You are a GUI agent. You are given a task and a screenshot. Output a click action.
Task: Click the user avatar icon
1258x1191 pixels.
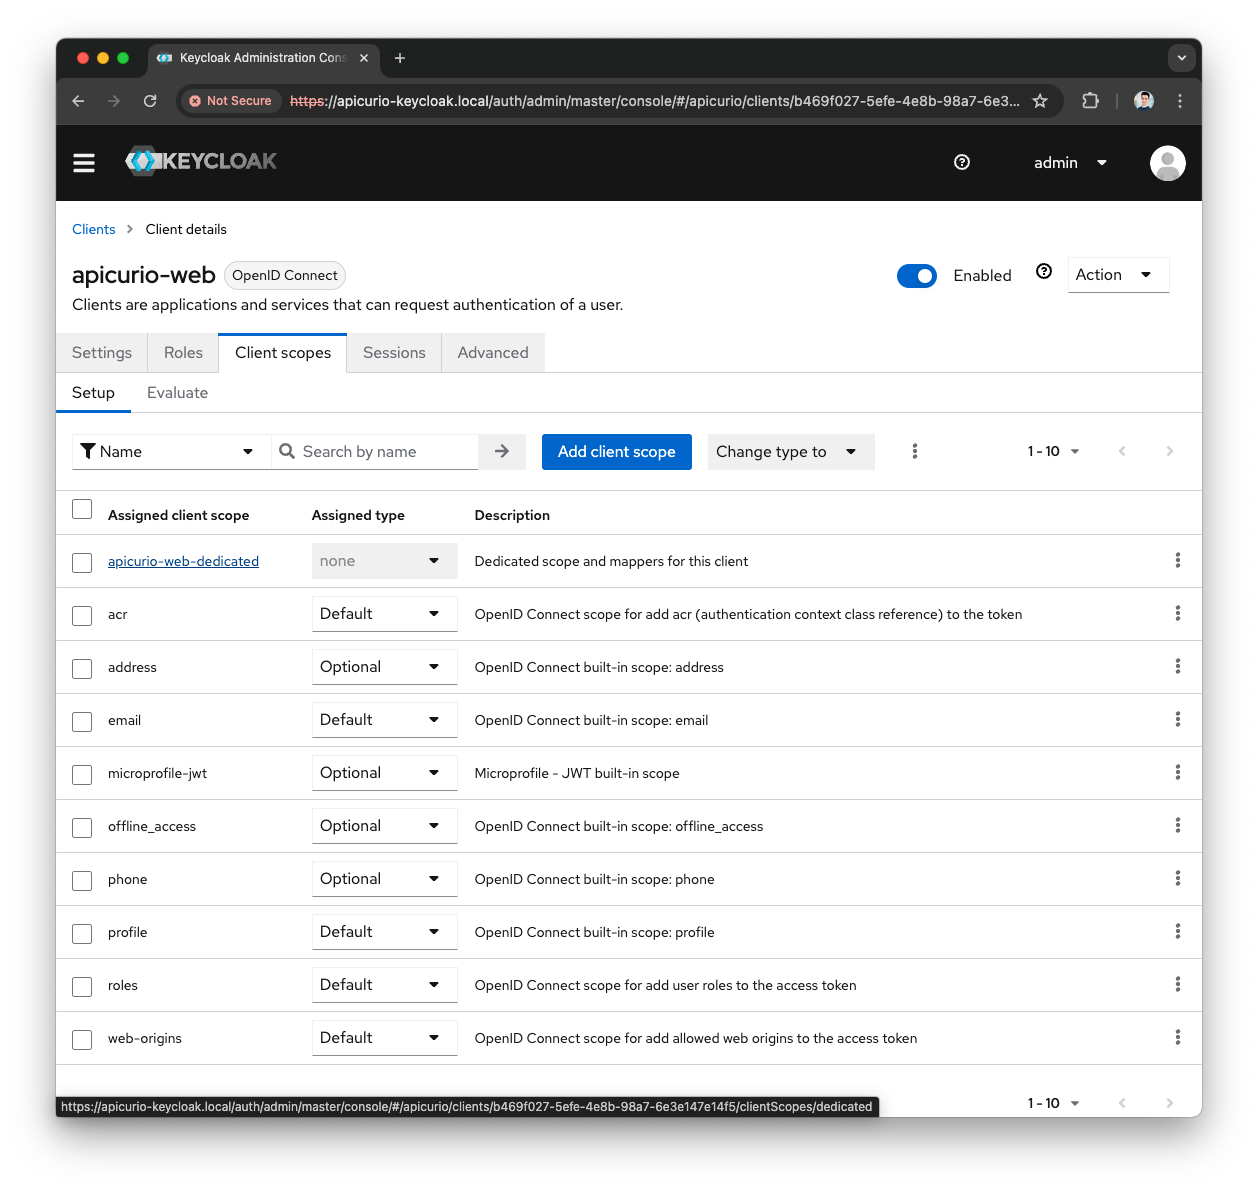click(x=1167, y=162)
